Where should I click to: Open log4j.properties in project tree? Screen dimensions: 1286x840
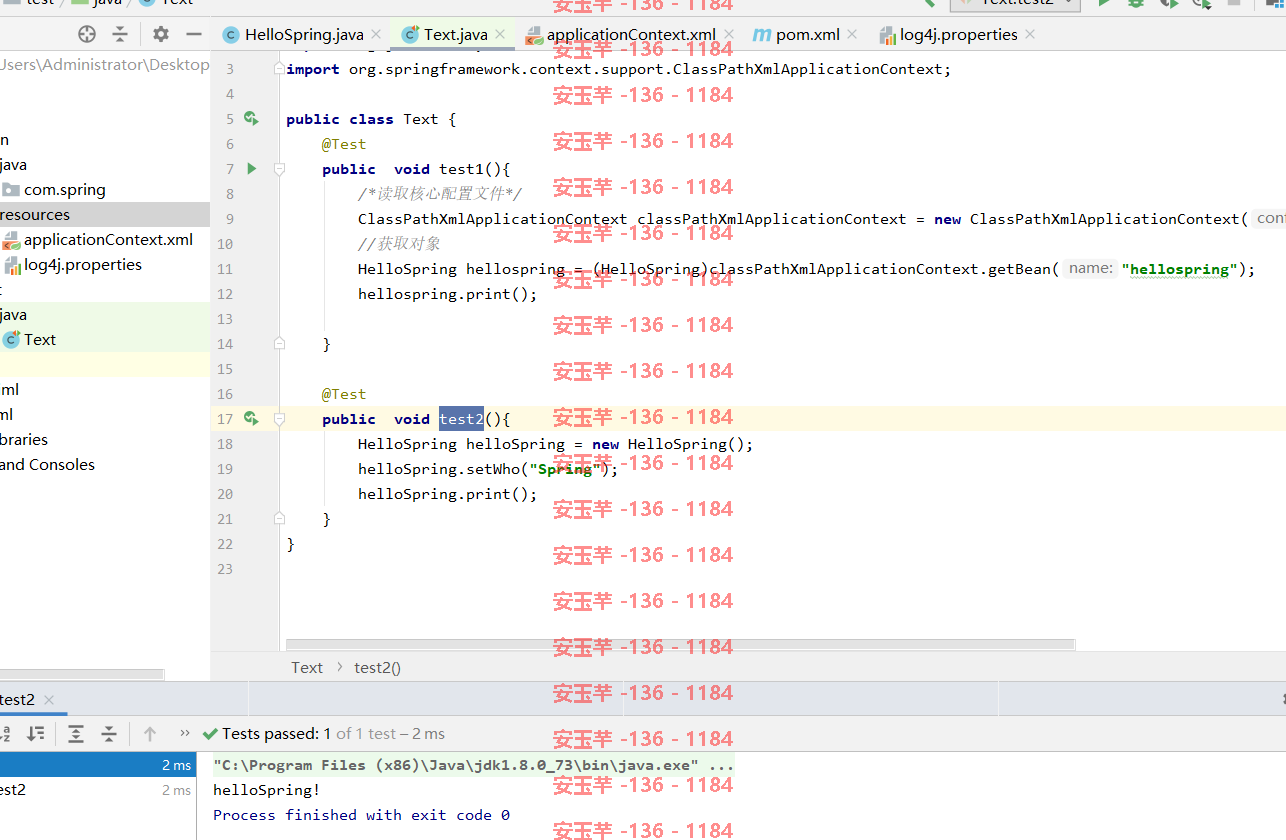tap(83, 265)
